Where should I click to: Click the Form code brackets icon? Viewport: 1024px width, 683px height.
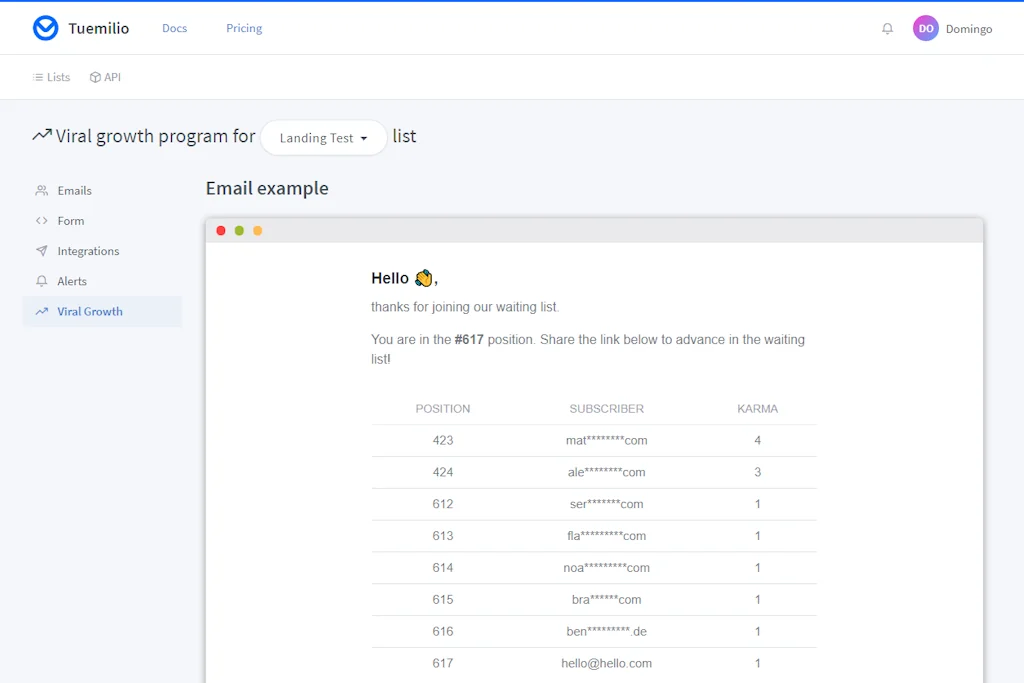42,221
